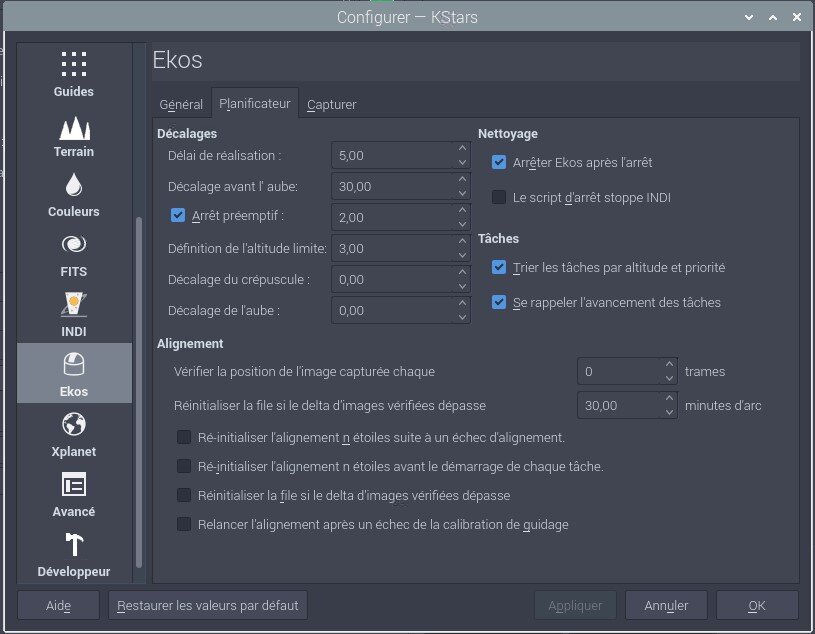Select the Planificateur tab
The image size is (815, 634).
pos(255,103)
